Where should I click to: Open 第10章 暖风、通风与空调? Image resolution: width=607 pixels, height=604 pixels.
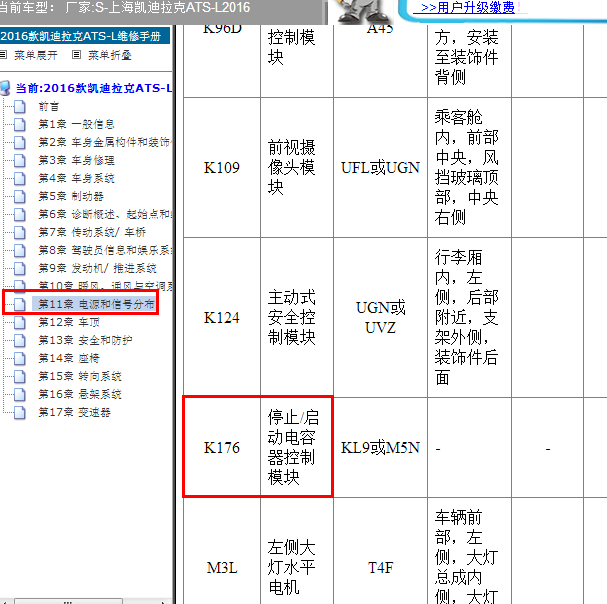click(x=105, y=286)
